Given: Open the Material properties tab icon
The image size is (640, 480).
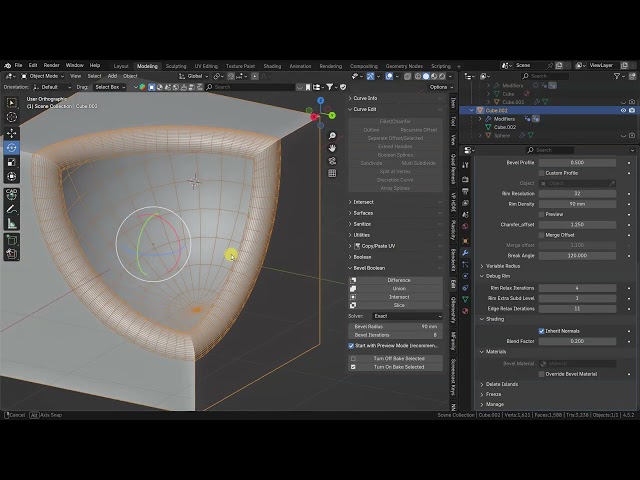Looking at the screenshot, I should (x=465, y=311).
